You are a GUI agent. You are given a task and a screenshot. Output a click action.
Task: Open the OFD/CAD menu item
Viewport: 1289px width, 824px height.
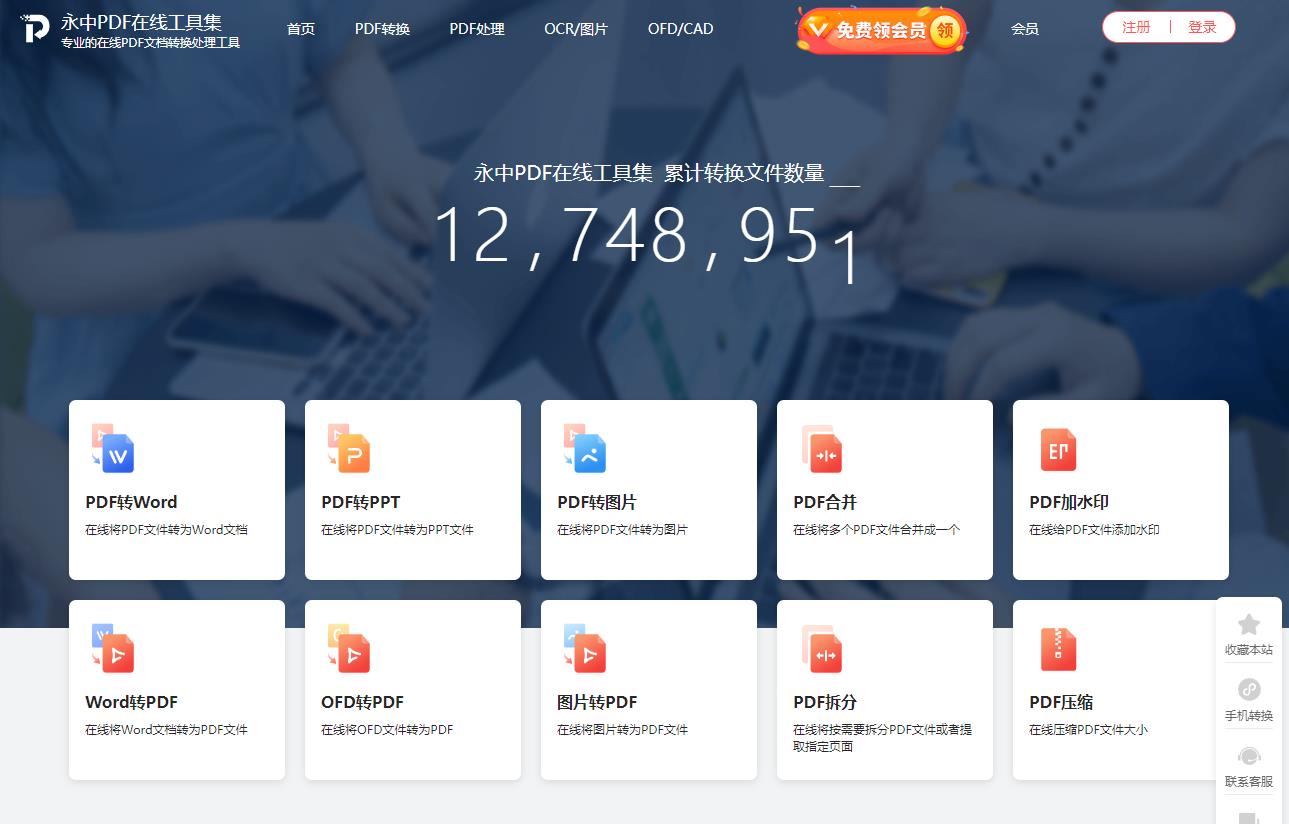pyautogui.click(x=680, y=29)
